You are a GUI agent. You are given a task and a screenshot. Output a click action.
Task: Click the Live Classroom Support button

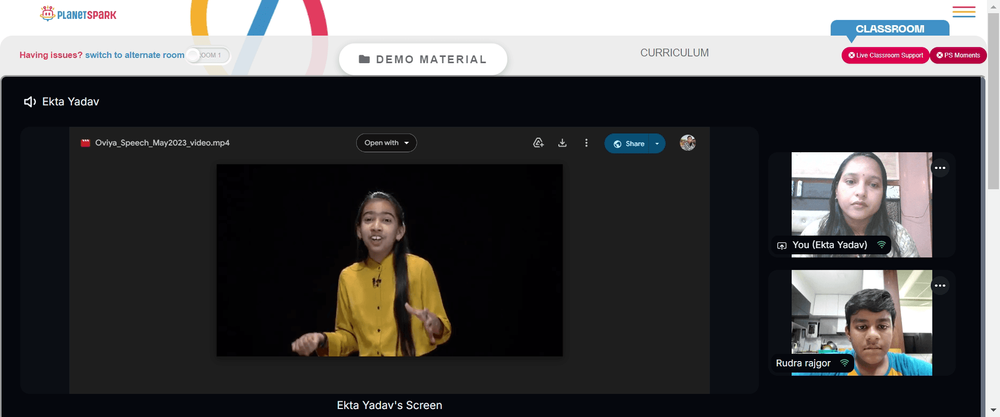click(x=885, y=55)
